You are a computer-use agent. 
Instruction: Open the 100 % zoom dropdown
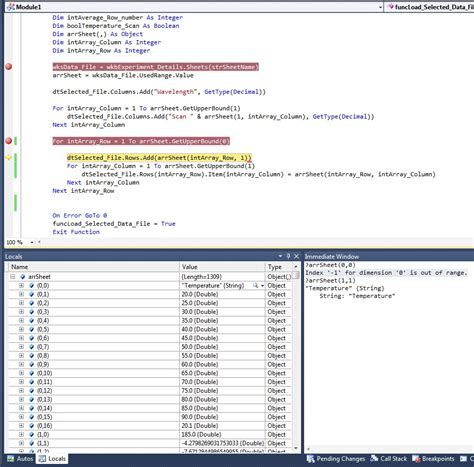point(32,242)
